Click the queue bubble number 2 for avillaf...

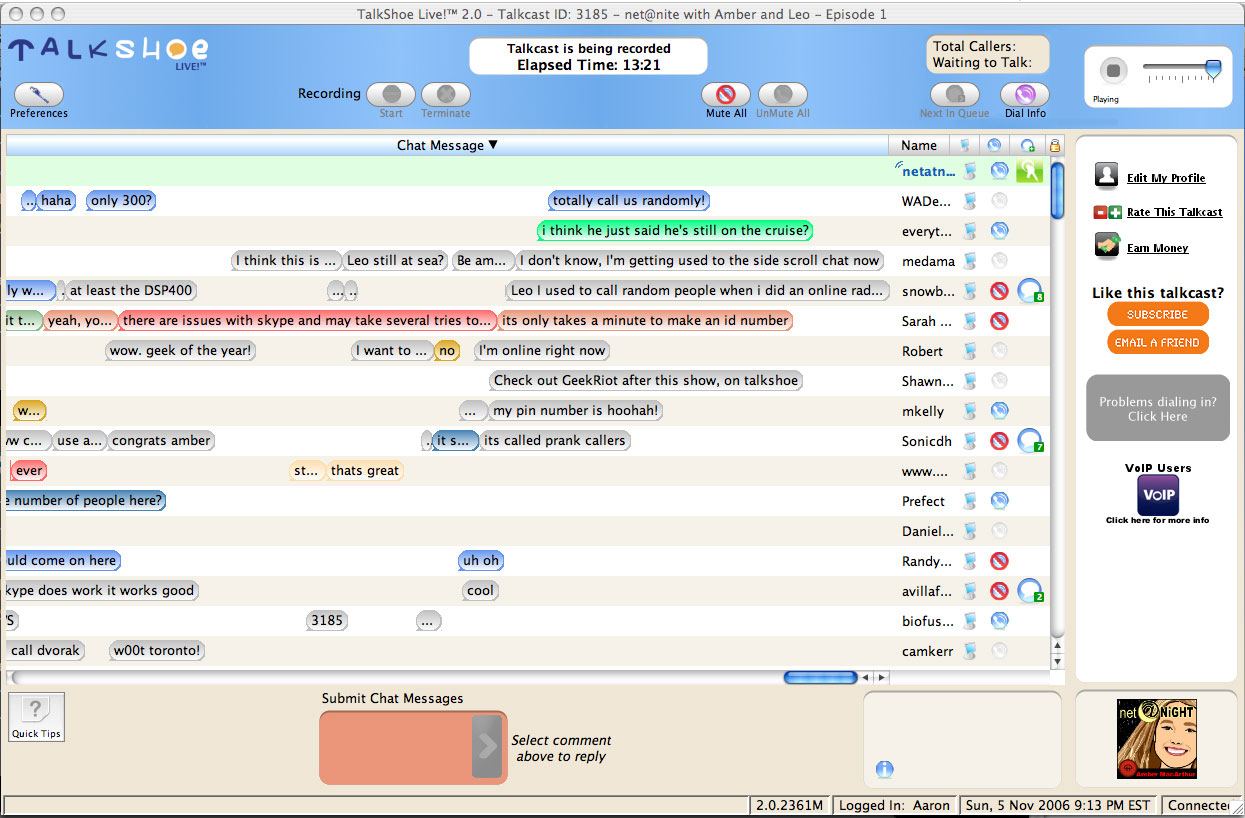pyautogui.click(x=1030, y=591)
